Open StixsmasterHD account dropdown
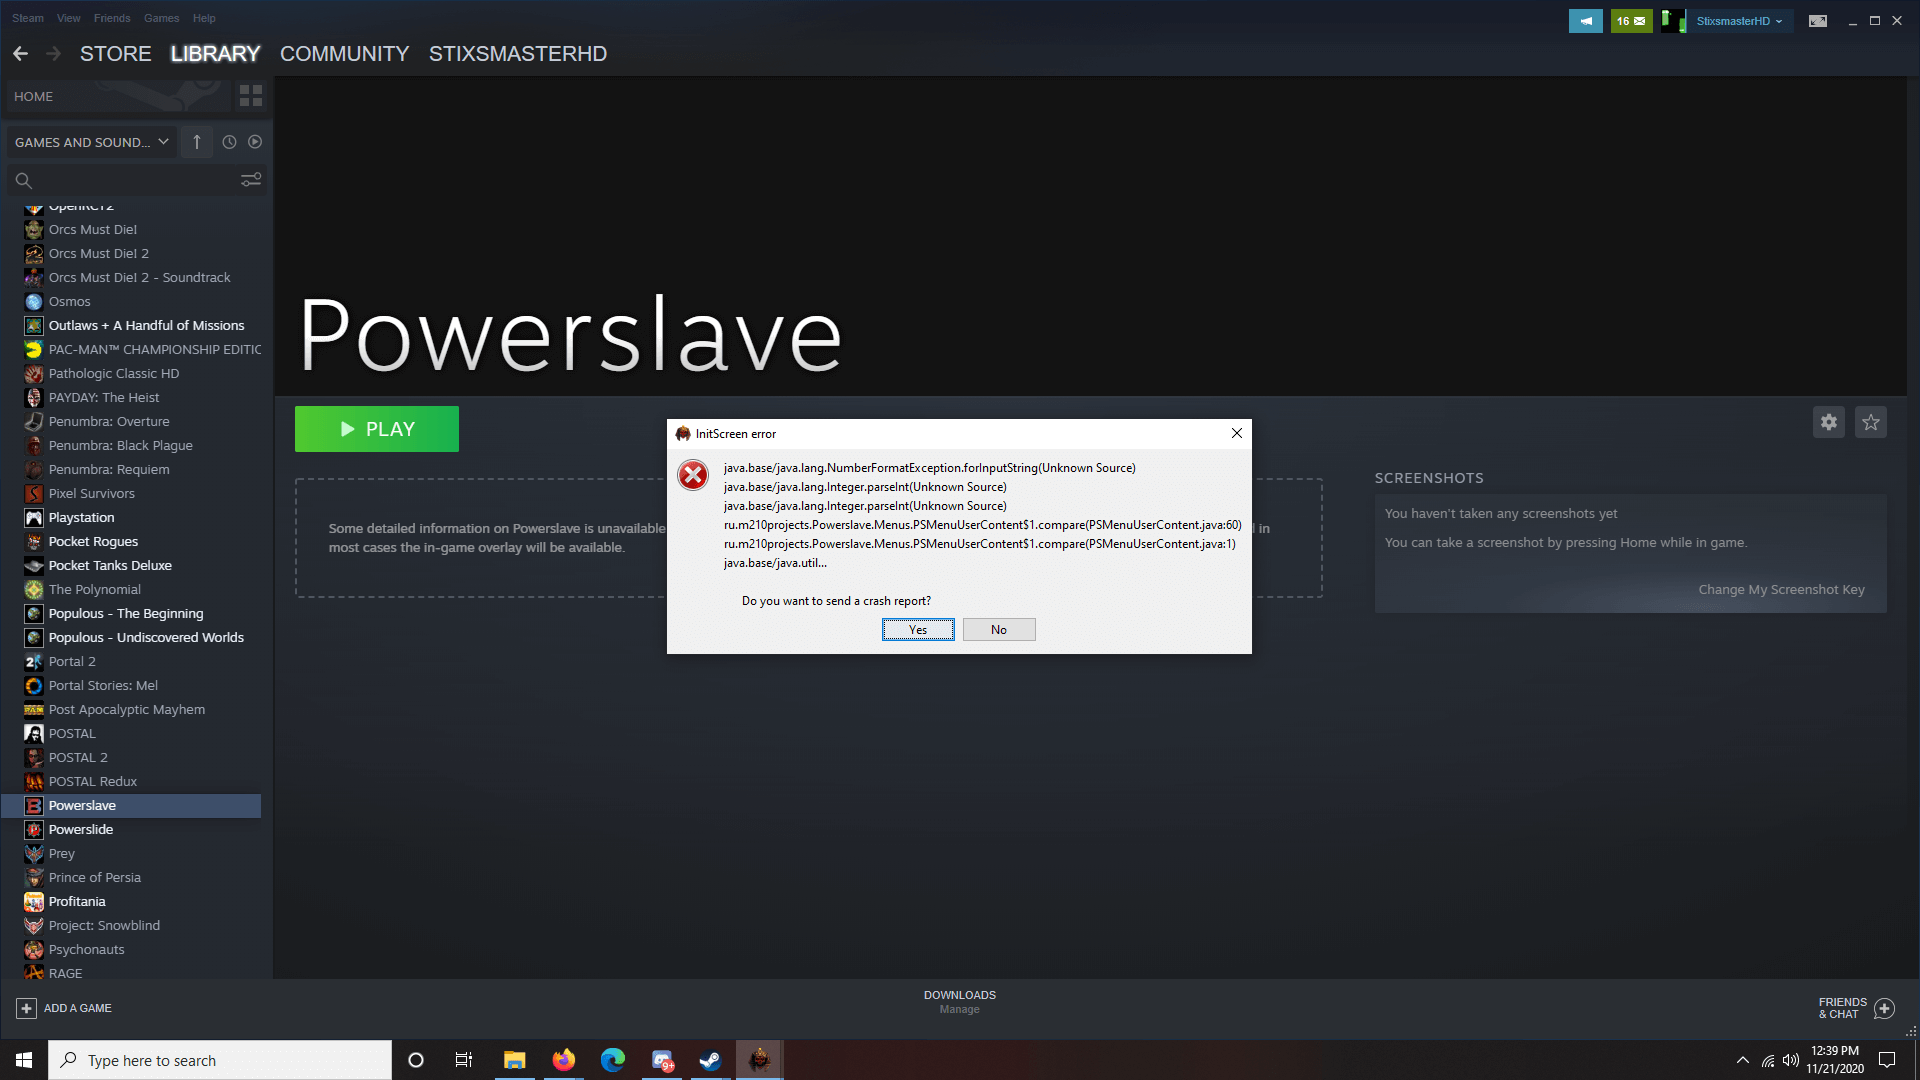 point(1740,21)
